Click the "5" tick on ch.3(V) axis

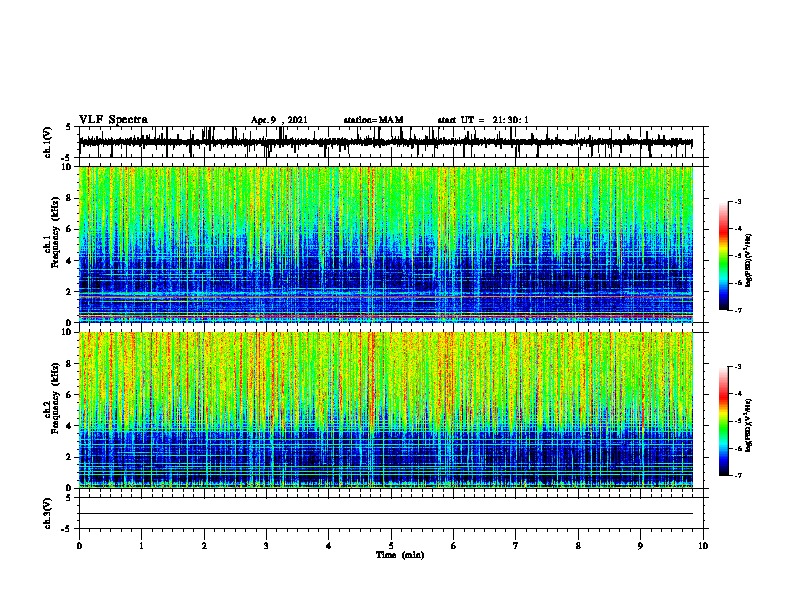click(x=69, y=498)
